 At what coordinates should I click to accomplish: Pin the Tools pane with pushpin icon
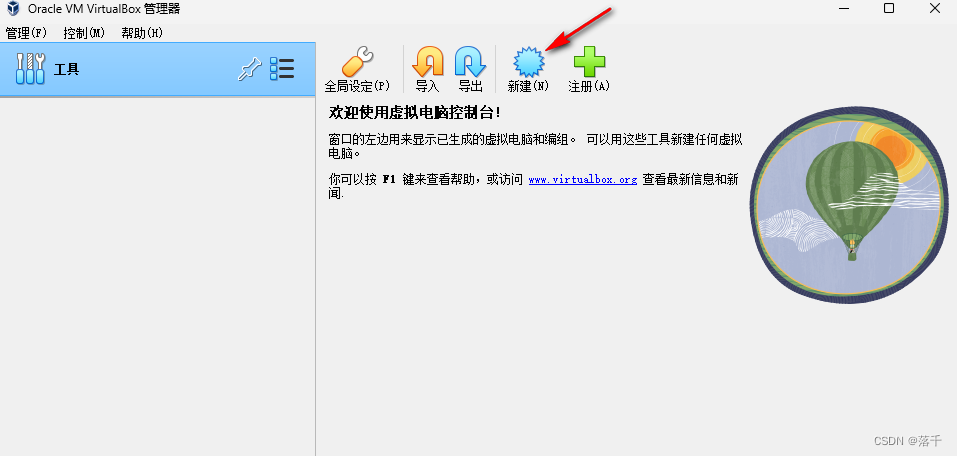click(249, 69)
